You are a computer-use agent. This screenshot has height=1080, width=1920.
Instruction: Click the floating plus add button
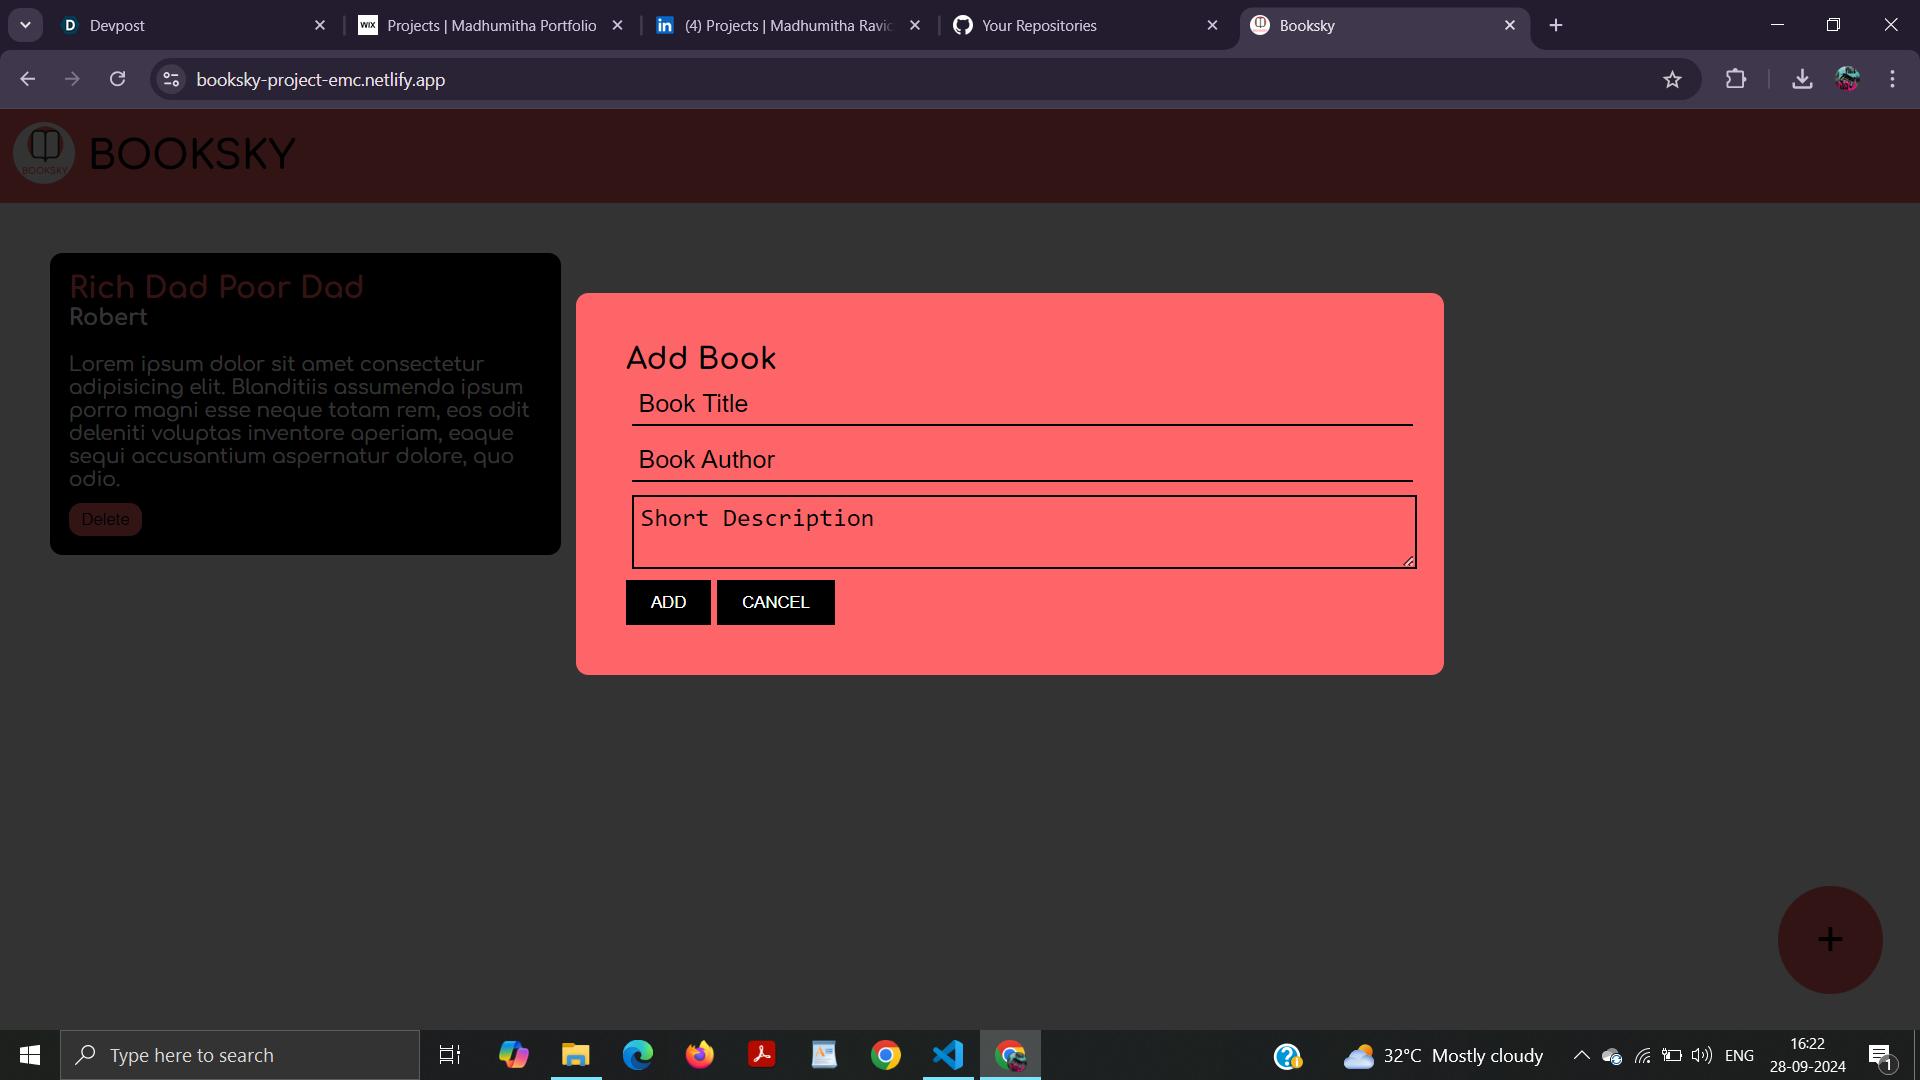(x=1829, y=939)
